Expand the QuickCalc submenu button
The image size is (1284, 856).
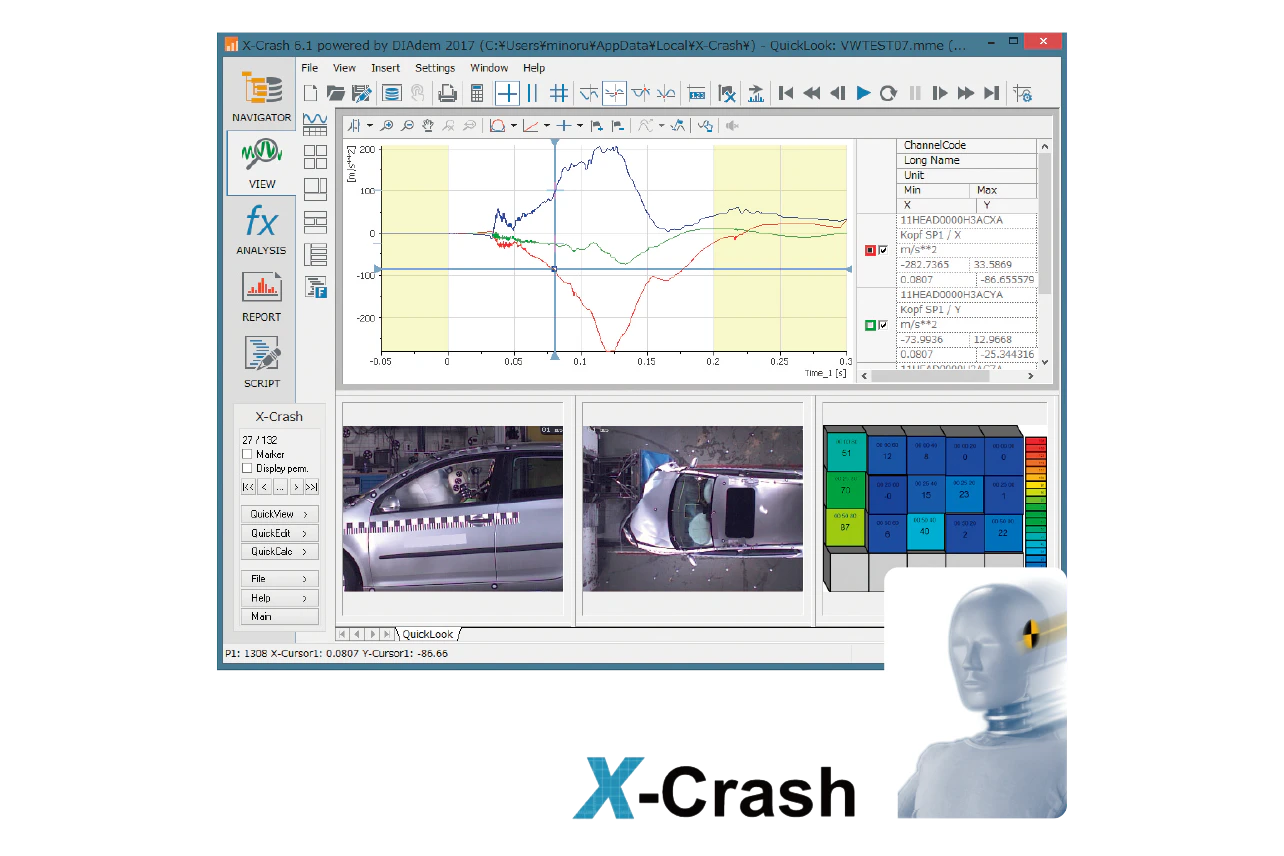coord(279,551)
